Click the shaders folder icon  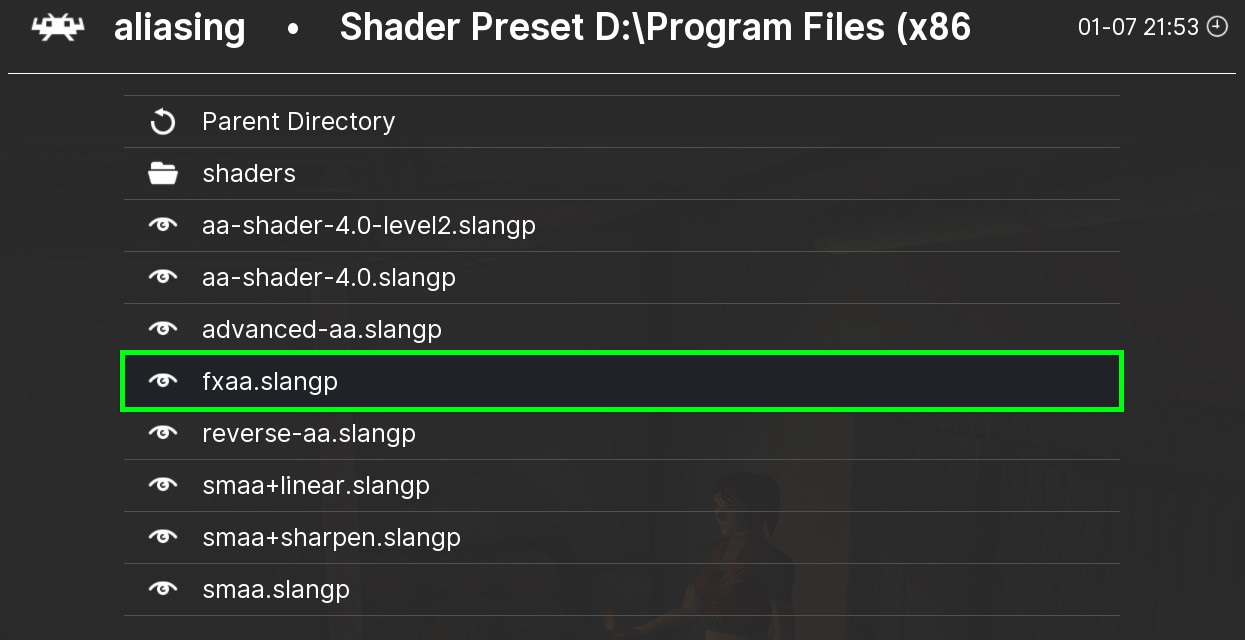(x=162, y=174)
